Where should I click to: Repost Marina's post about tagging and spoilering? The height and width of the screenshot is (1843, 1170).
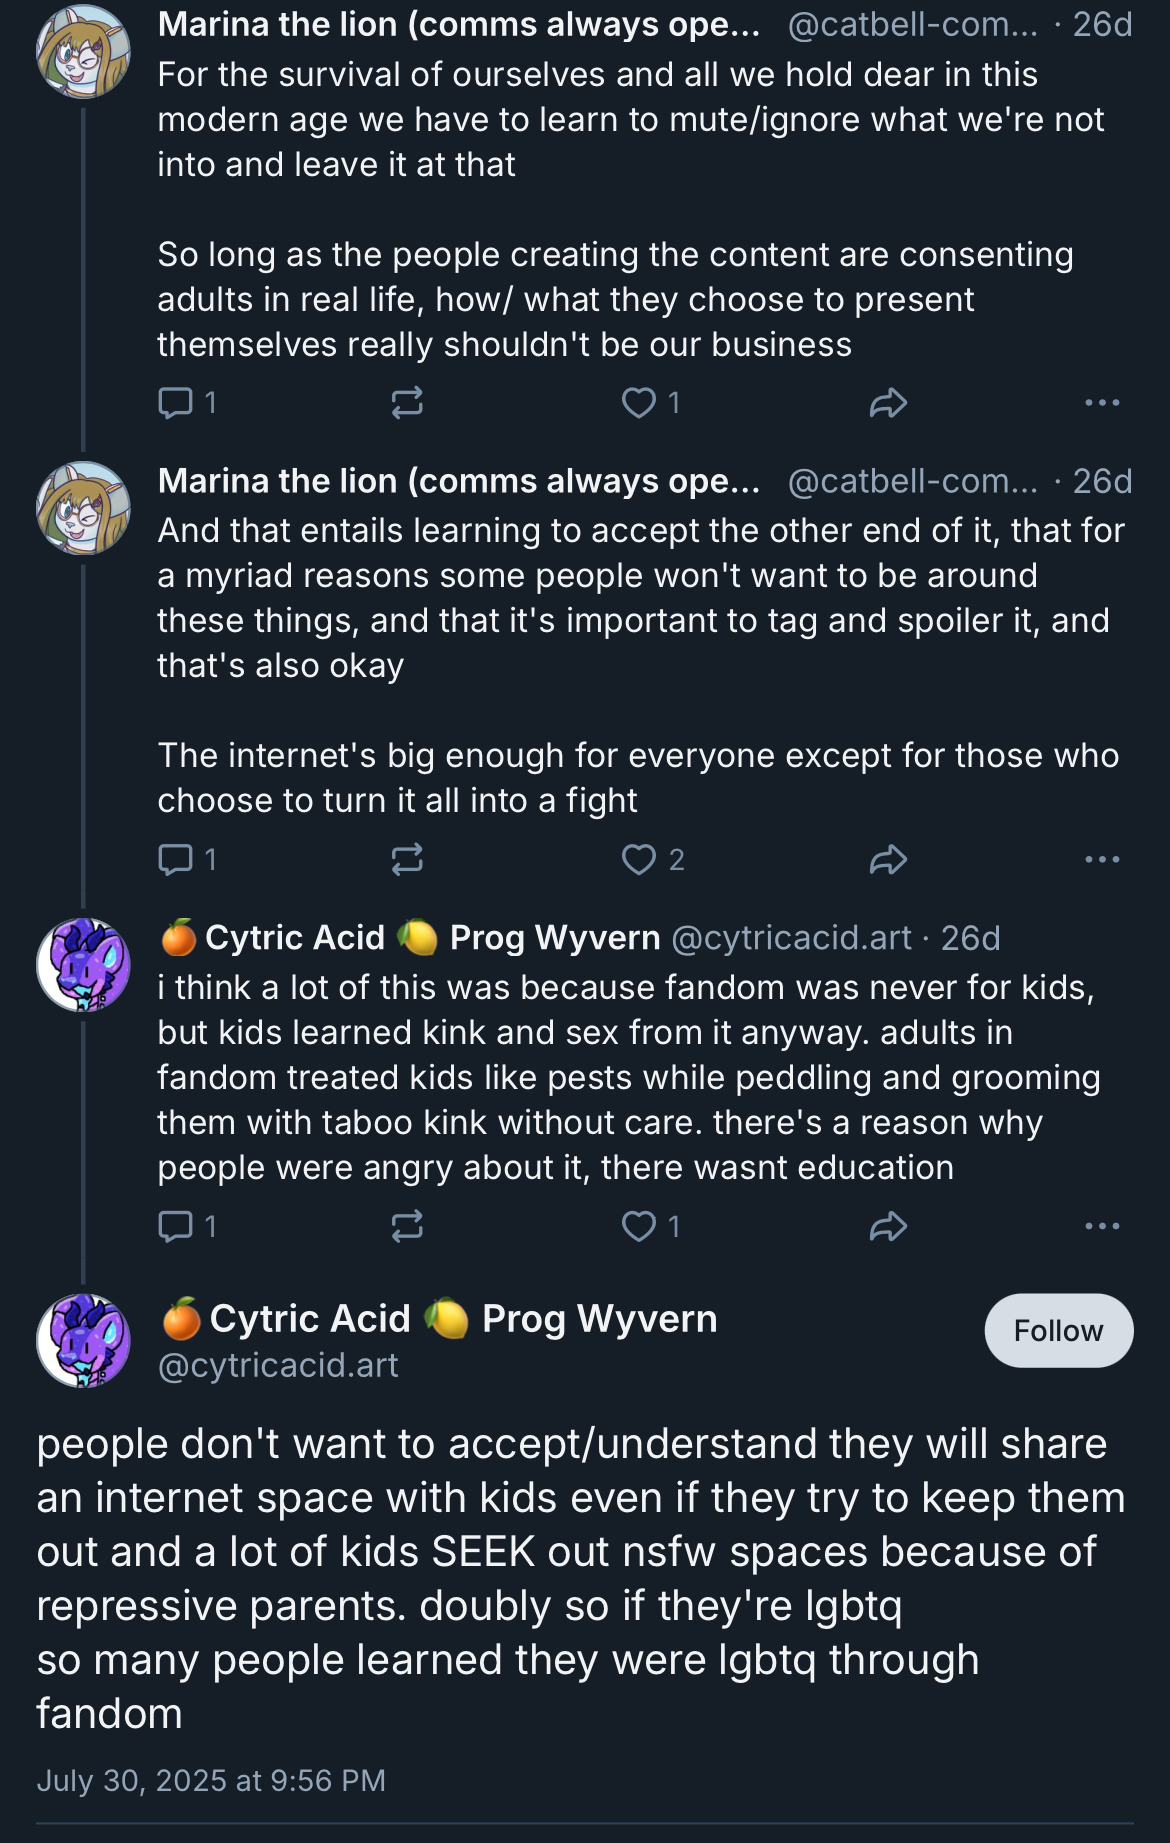(x=407, y=860)
